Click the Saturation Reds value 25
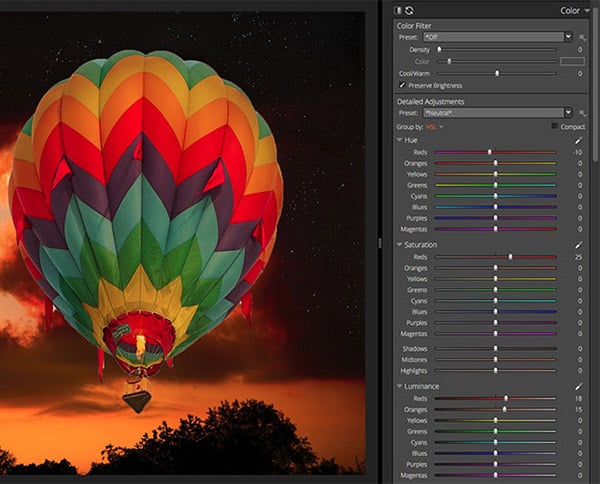The width and height of the screenshot is (600, 484). pos(579,257)
